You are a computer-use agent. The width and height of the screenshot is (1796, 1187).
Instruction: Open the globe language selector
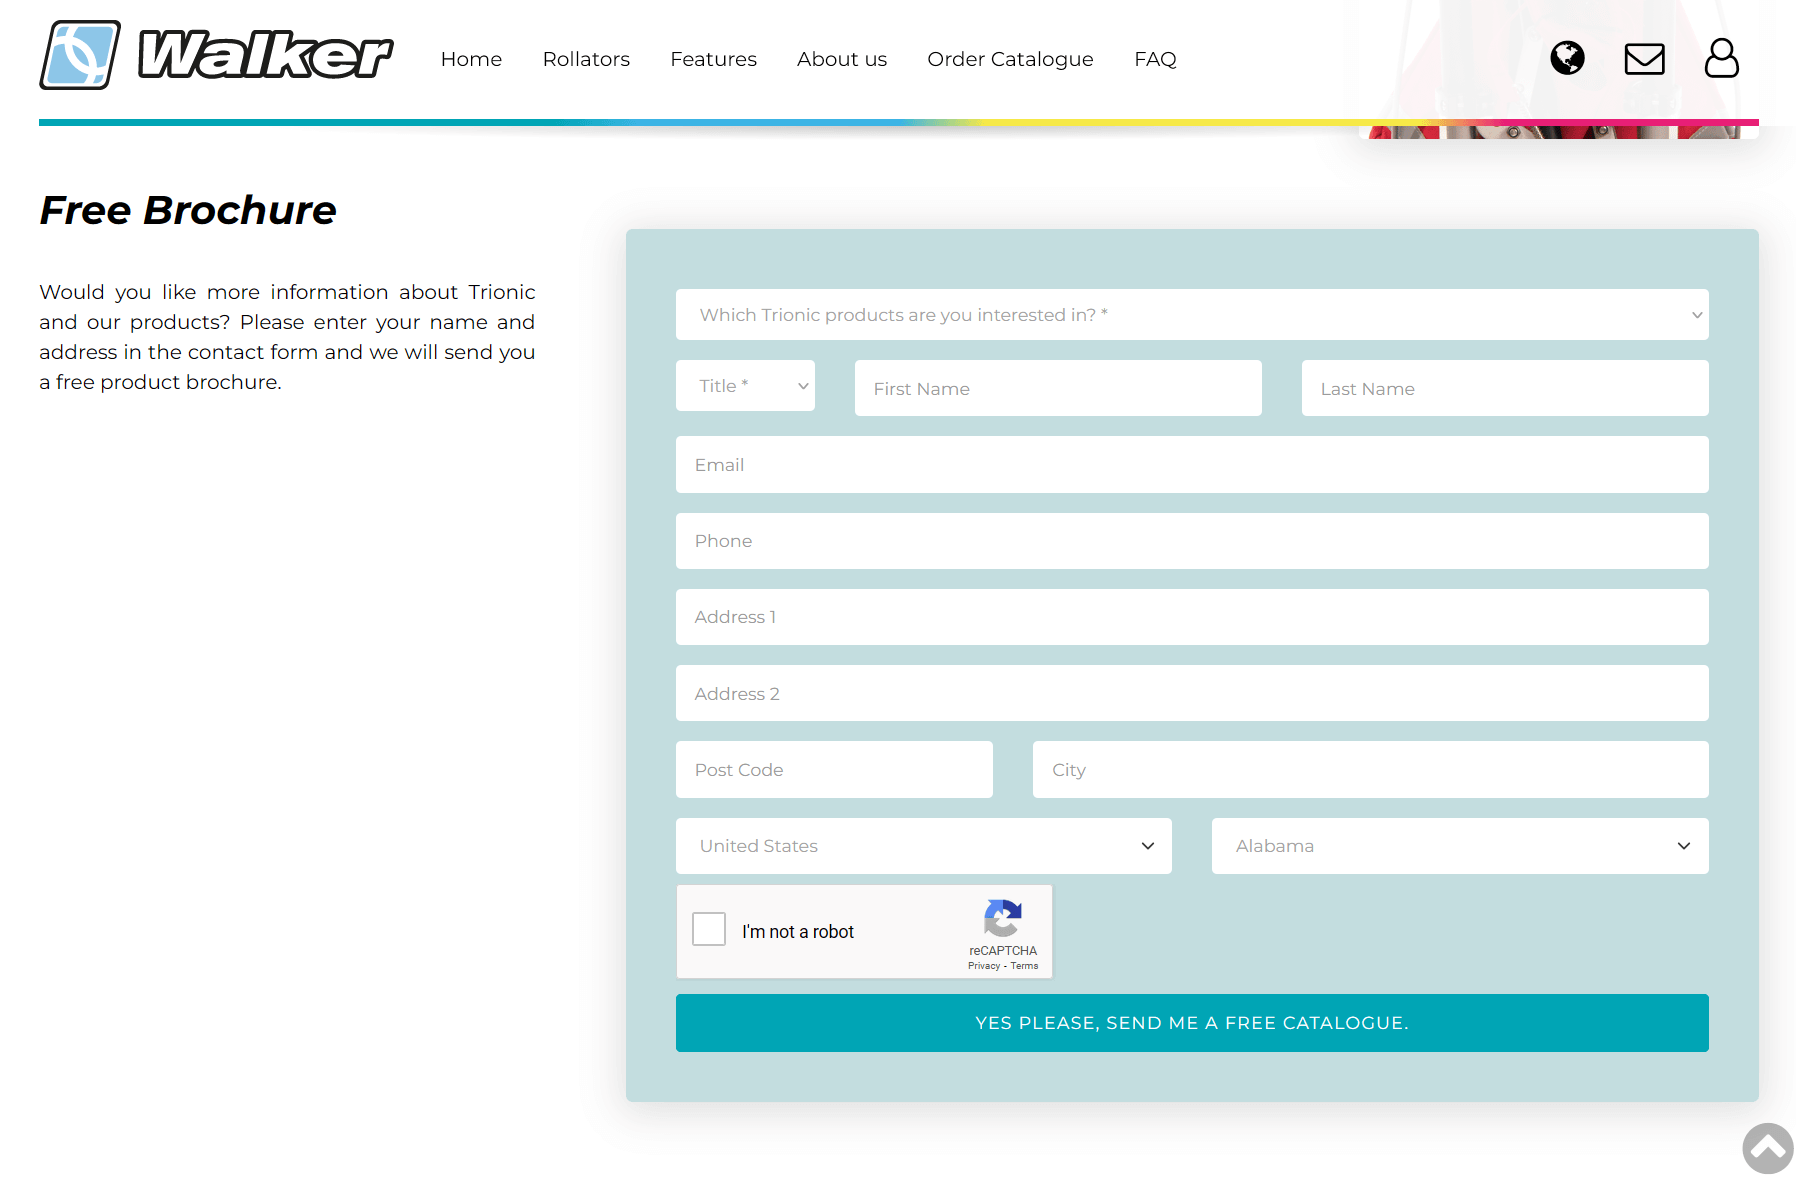point(1567,58)
